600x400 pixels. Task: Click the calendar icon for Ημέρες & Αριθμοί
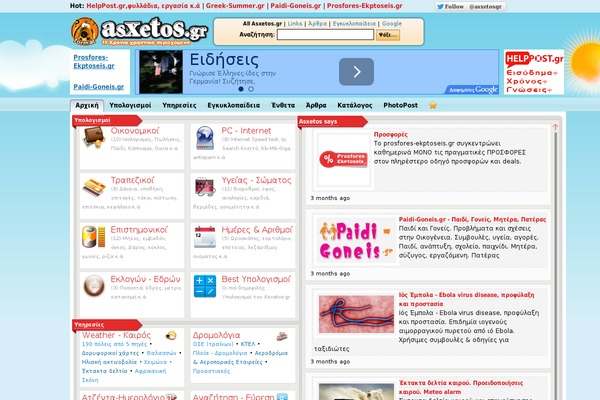pos(205,237)
